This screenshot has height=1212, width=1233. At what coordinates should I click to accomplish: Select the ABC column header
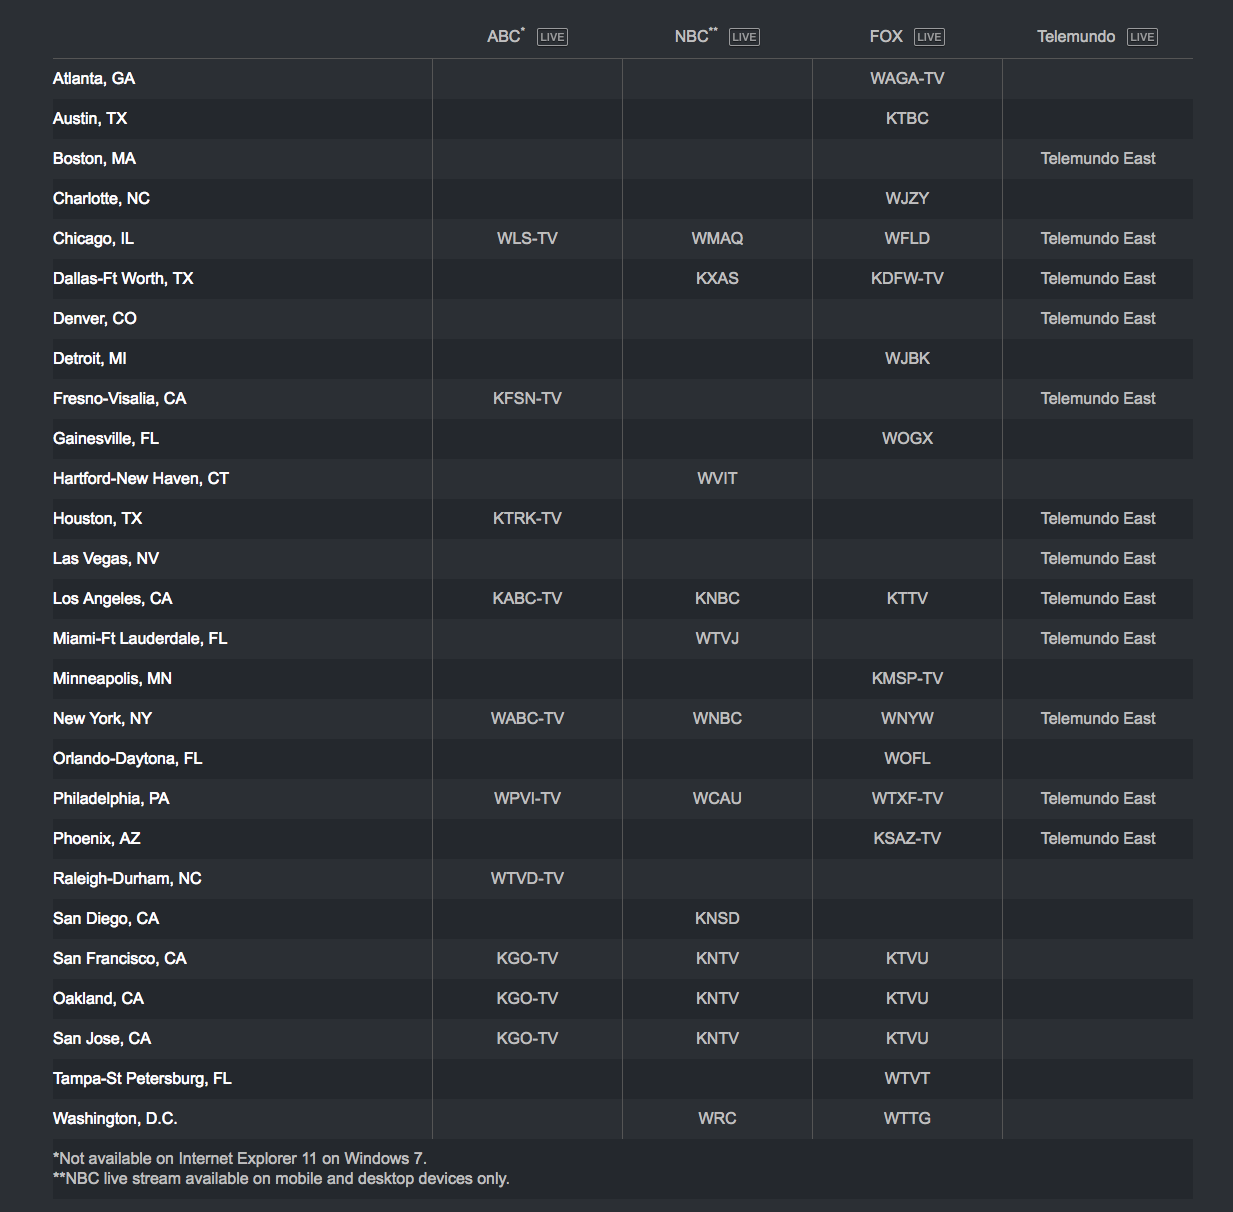pyautogui.click(x=504, y=37)
